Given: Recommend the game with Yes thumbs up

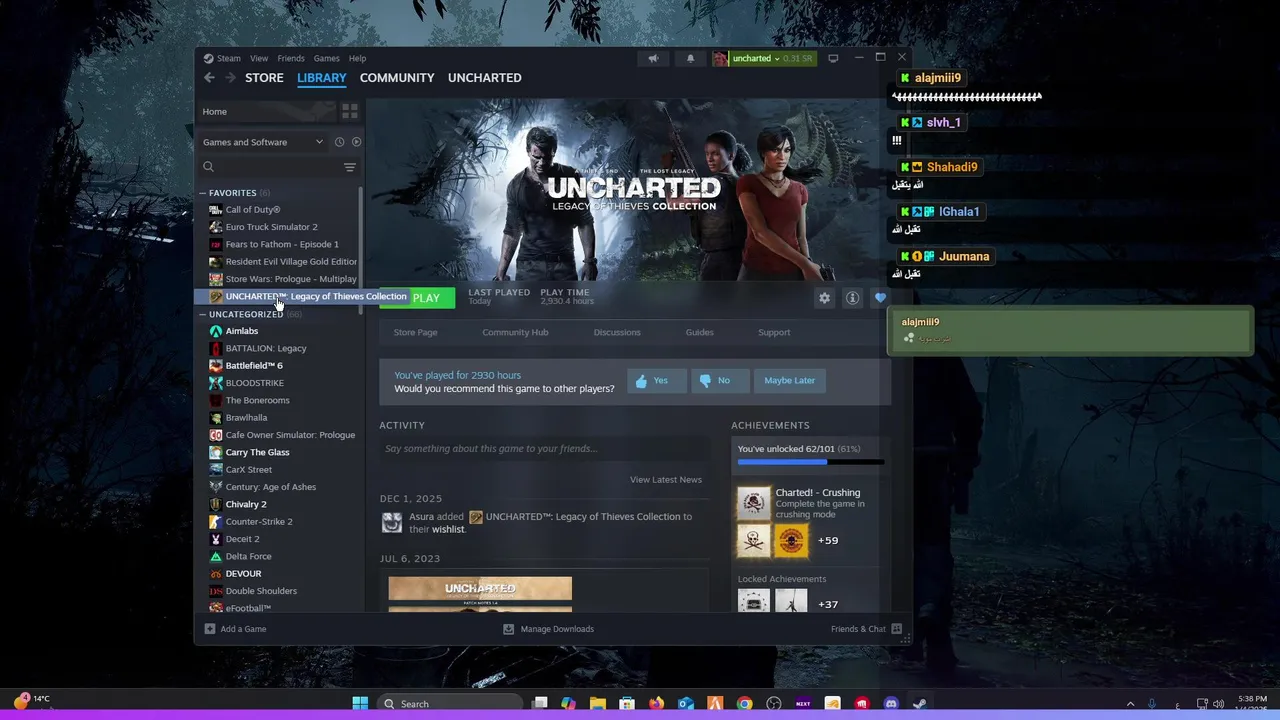Looking at the screenshot, I should (x=656, y=380).
